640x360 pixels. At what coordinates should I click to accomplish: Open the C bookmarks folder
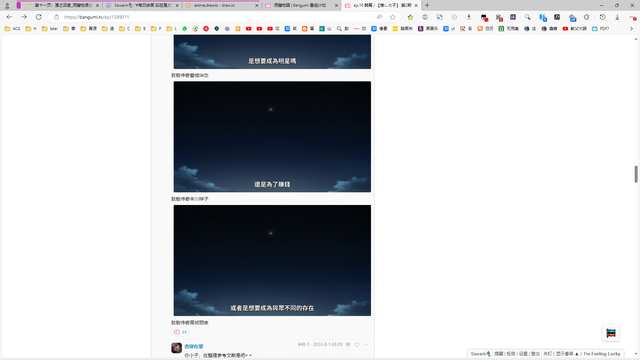coord(124,29)
